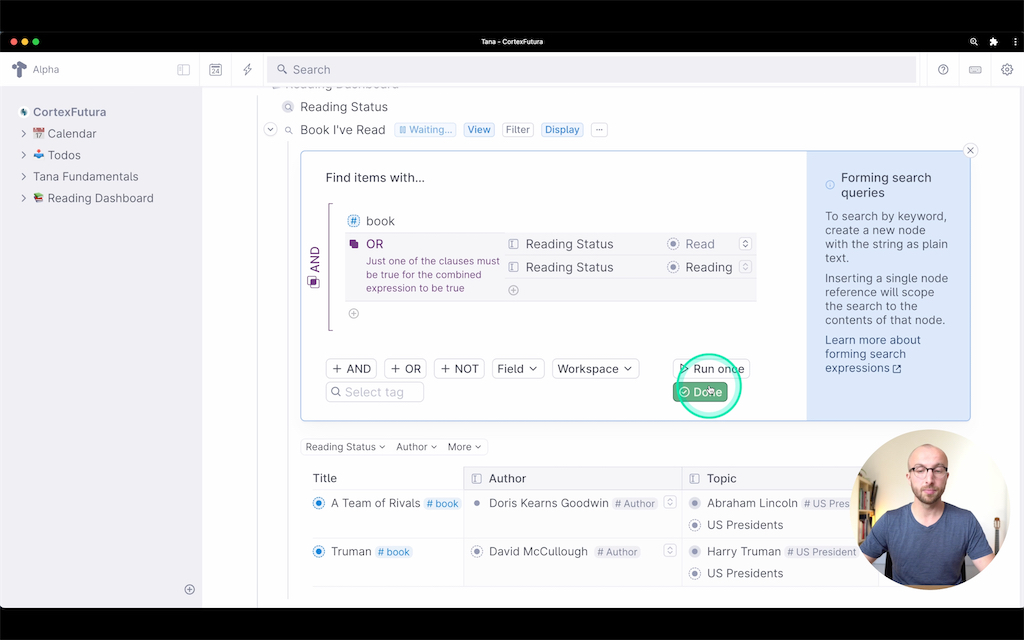Open the browser extensions puzzle icon

click(x=994, y=42)
